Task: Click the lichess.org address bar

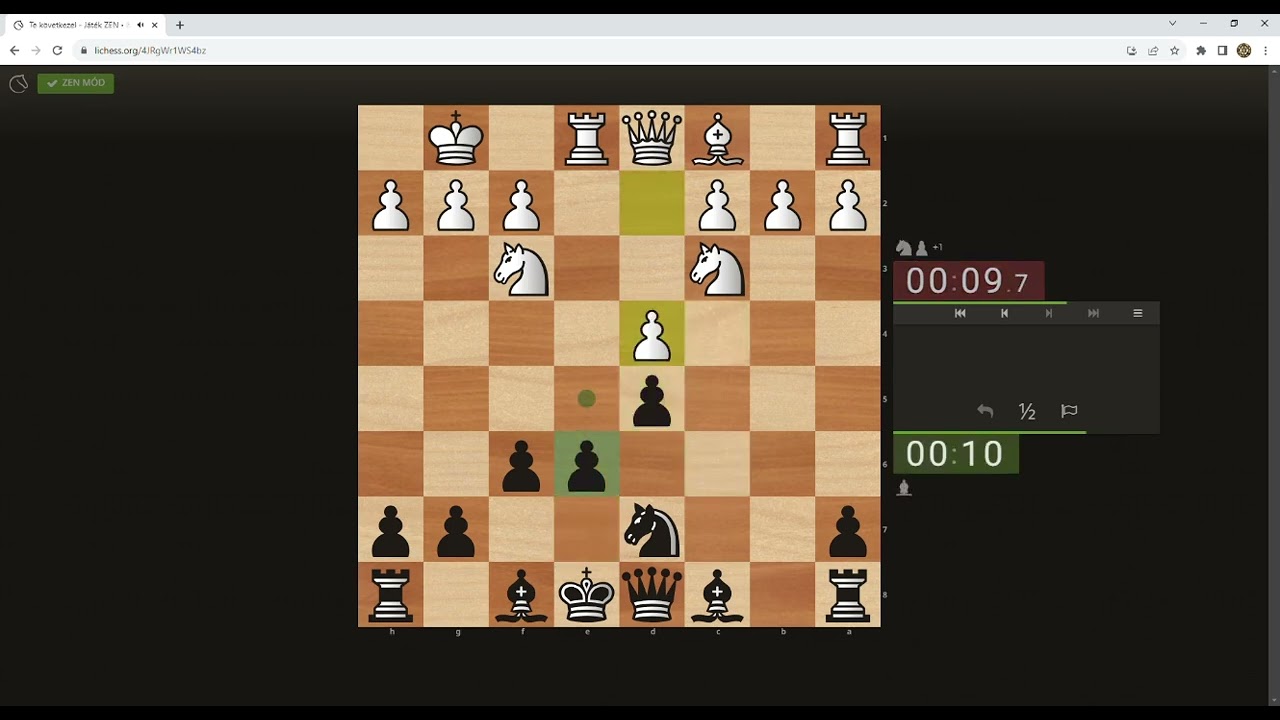Action: [600, 50]
